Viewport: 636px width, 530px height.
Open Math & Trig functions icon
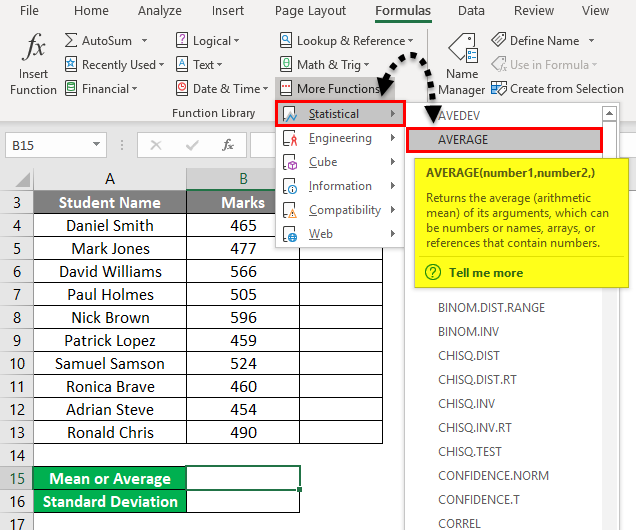pyautogui.click(x=286, y=64)
